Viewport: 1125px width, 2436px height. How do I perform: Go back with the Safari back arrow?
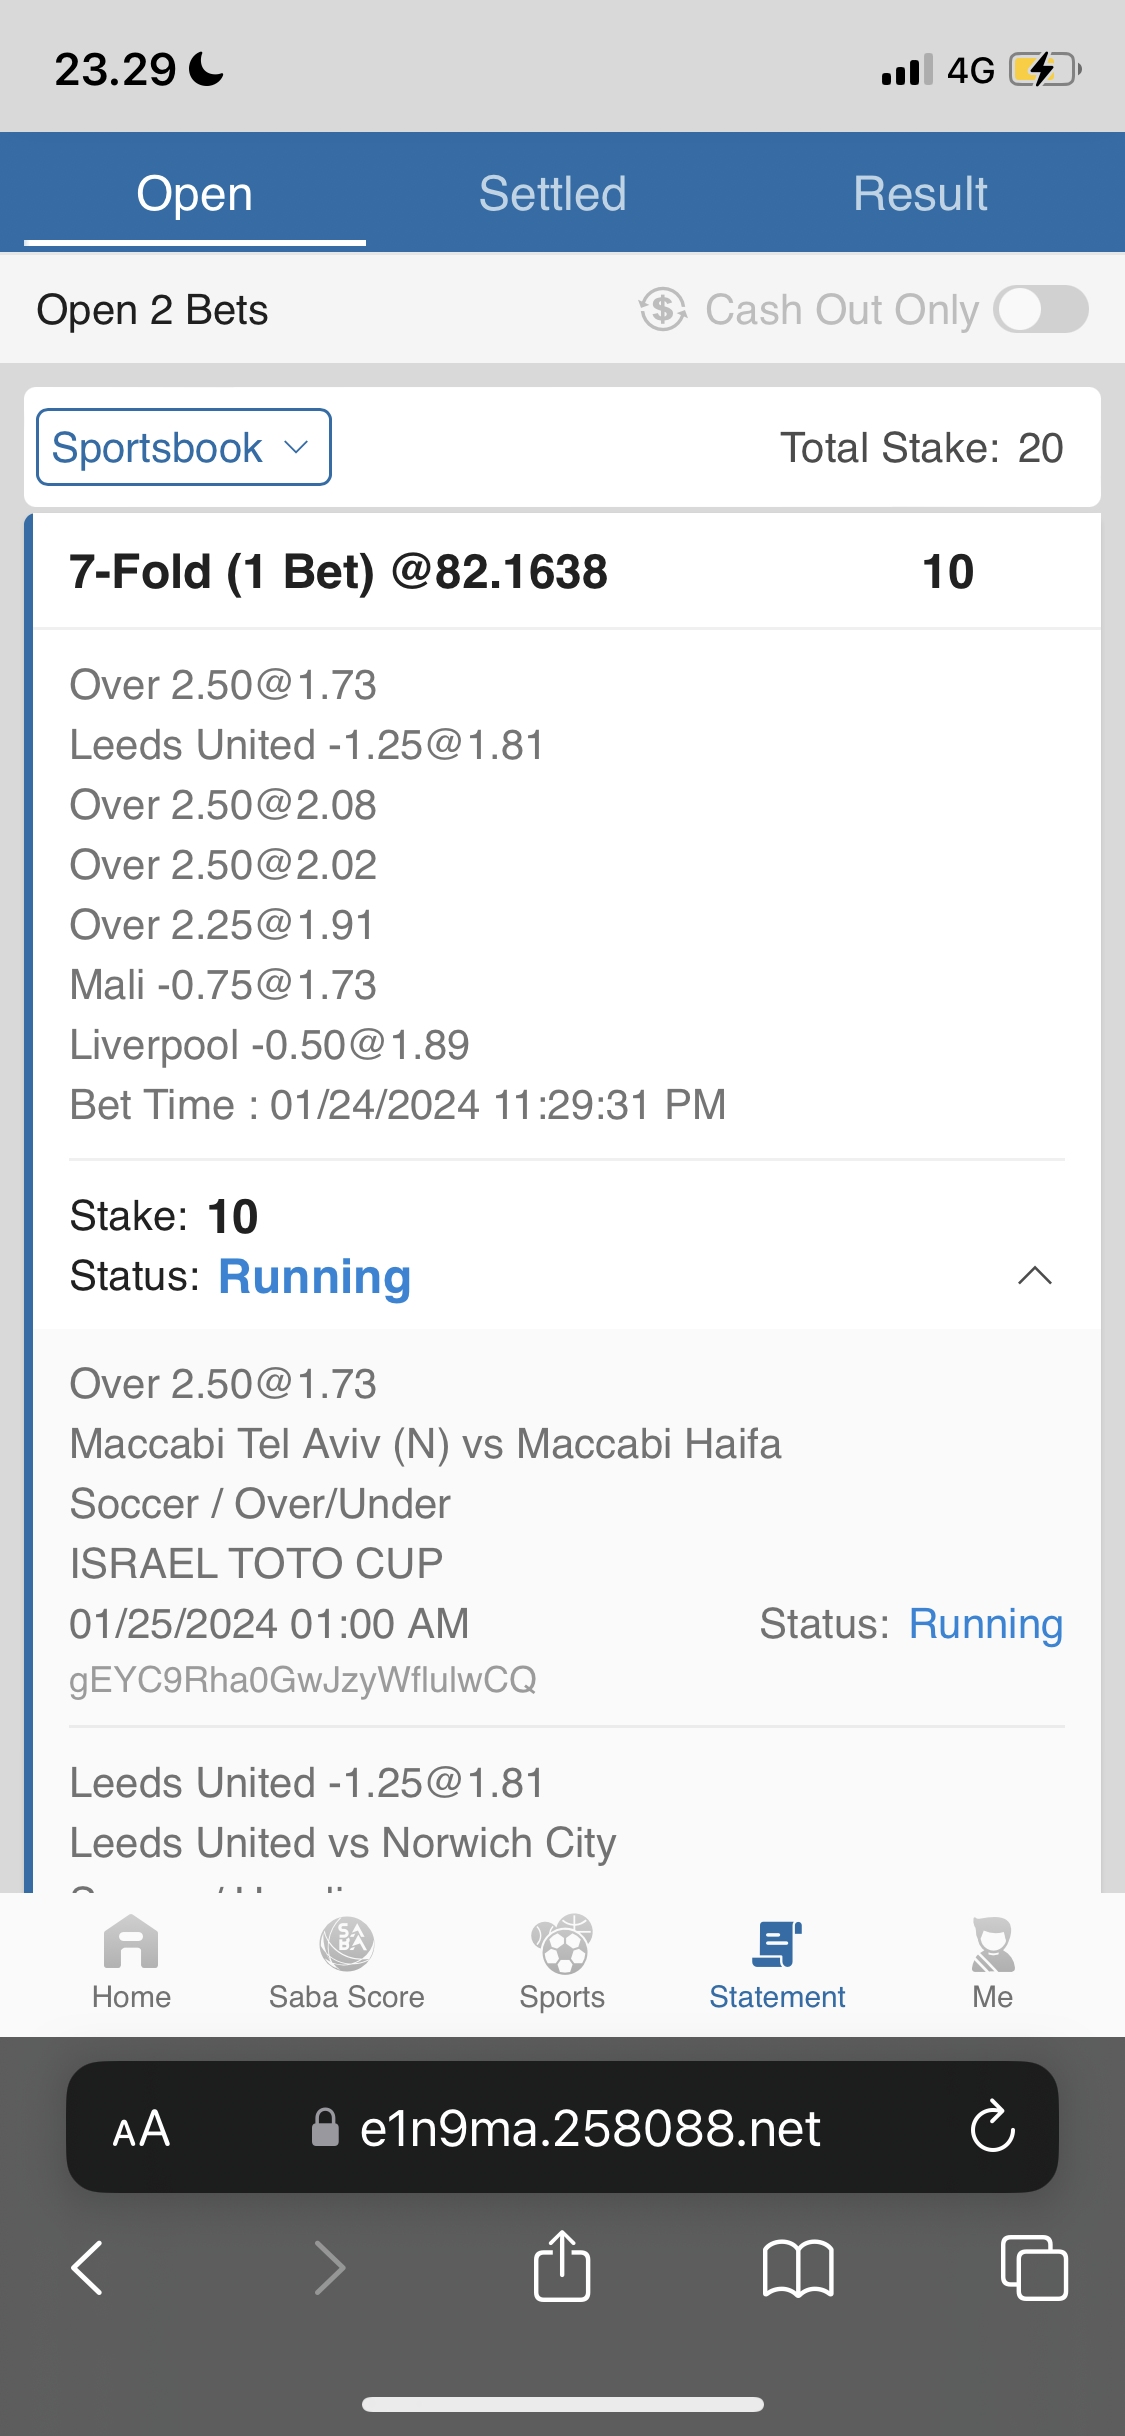(88, 2267)
